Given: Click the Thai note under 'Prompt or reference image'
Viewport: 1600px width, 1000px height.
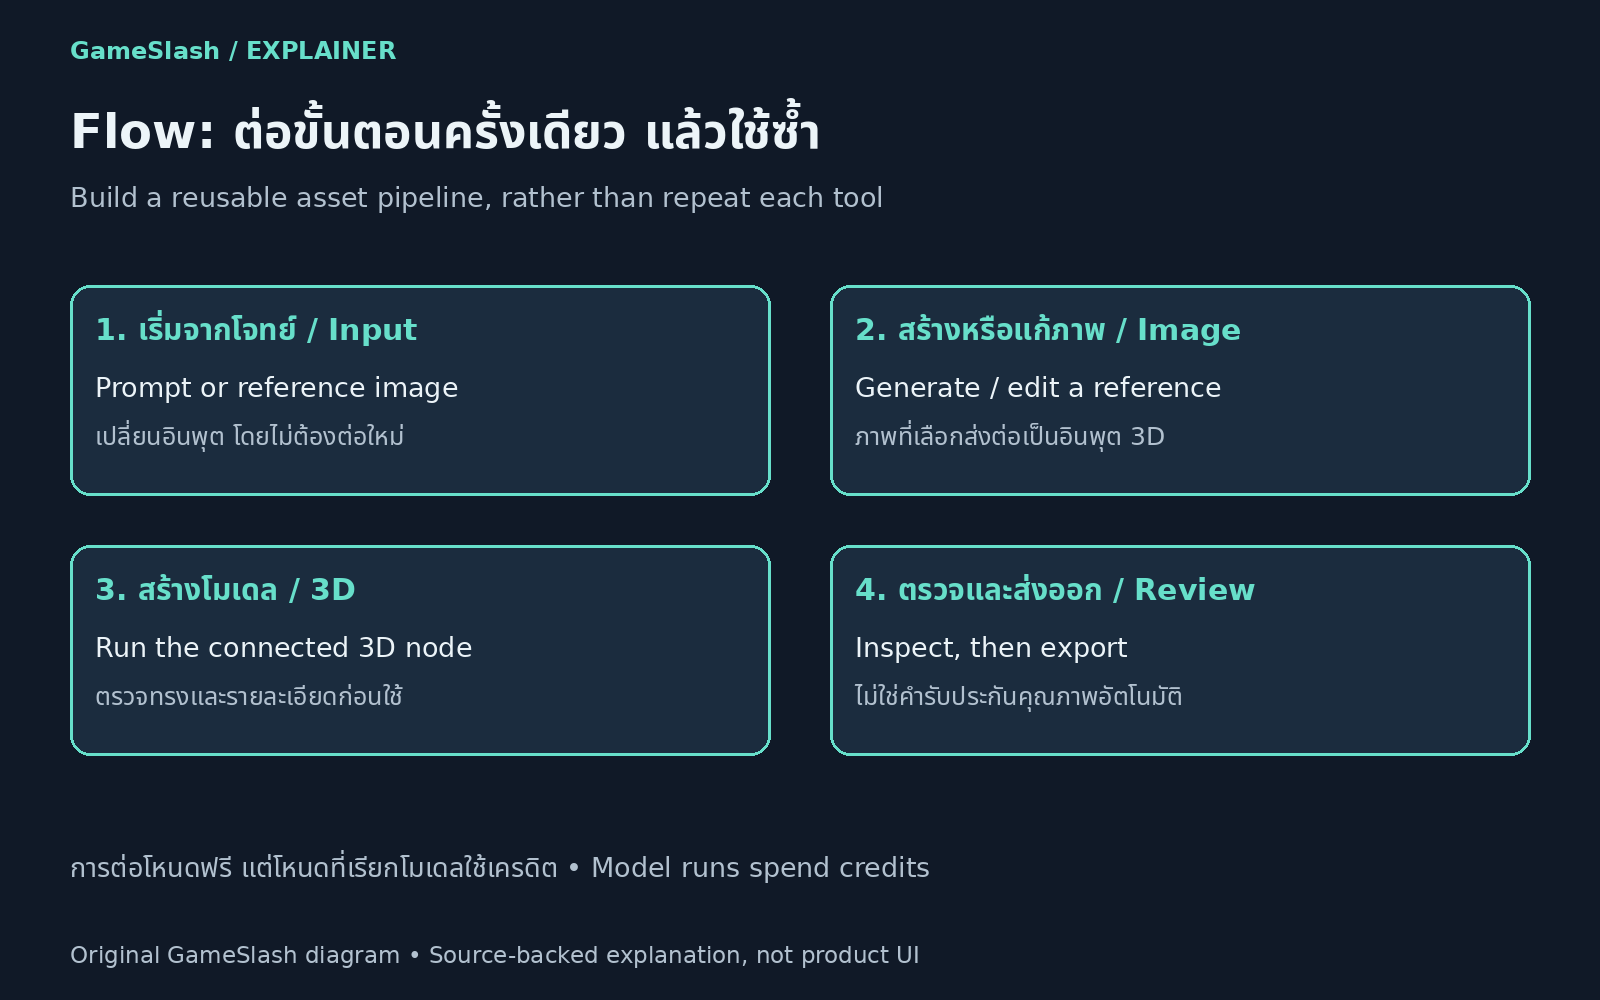Looking at the screenshot, I should 249,436.
